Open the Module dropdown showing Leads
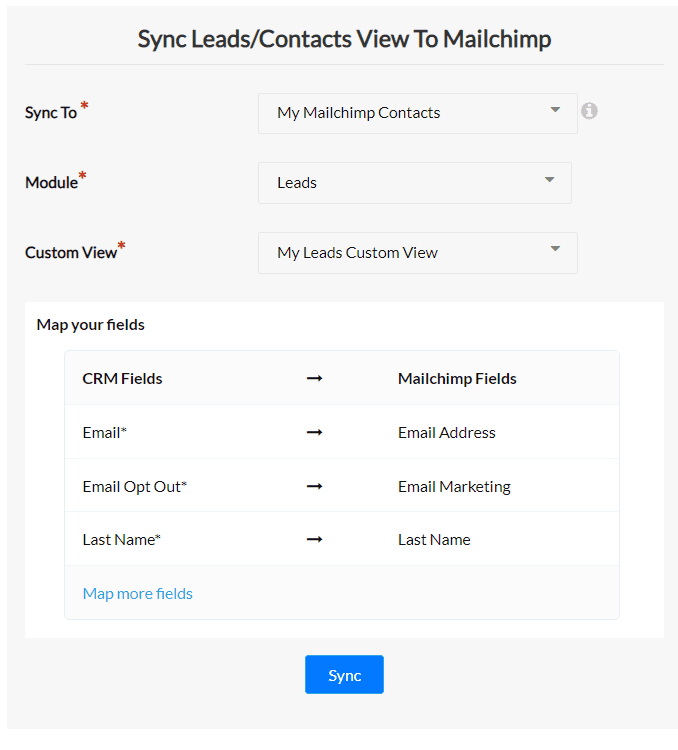This screenshot has width=678, height=750. coord(415,183)
